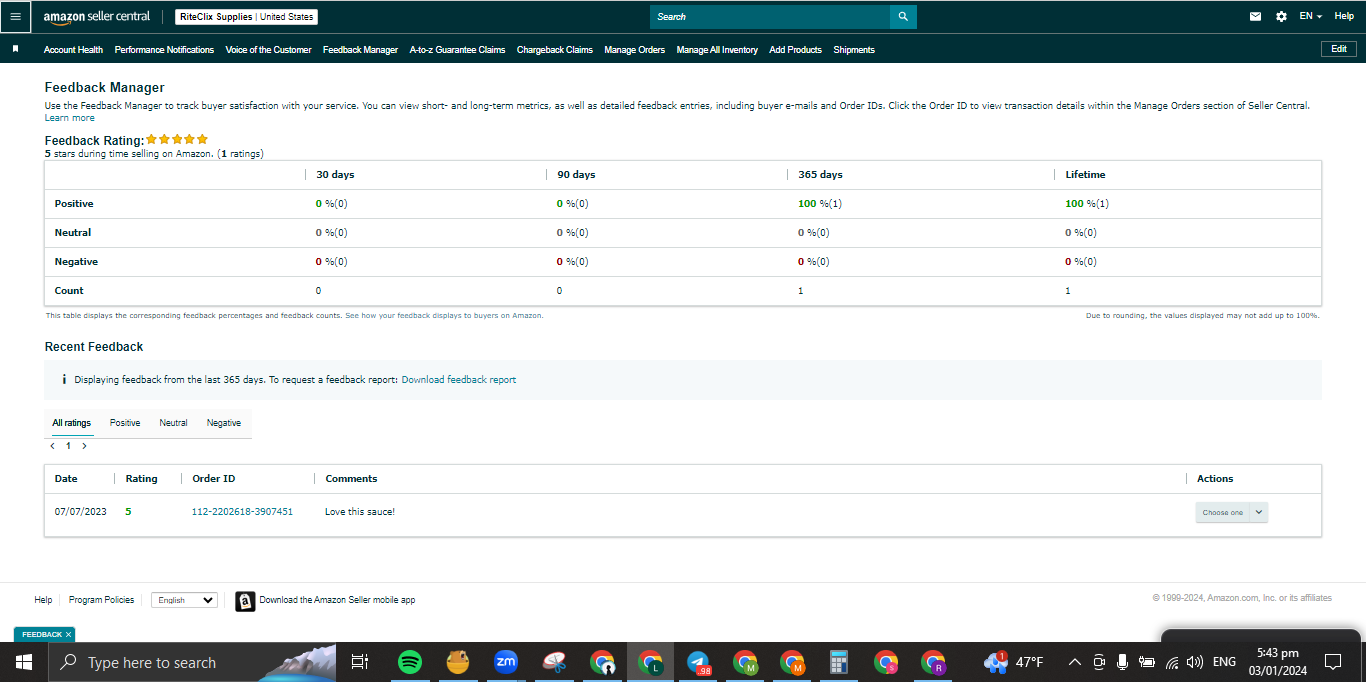This screenshot has height=682, width=1366.
Task: Open the taskbar clock showing 5:43 pm
Action: pos(1277,662)
